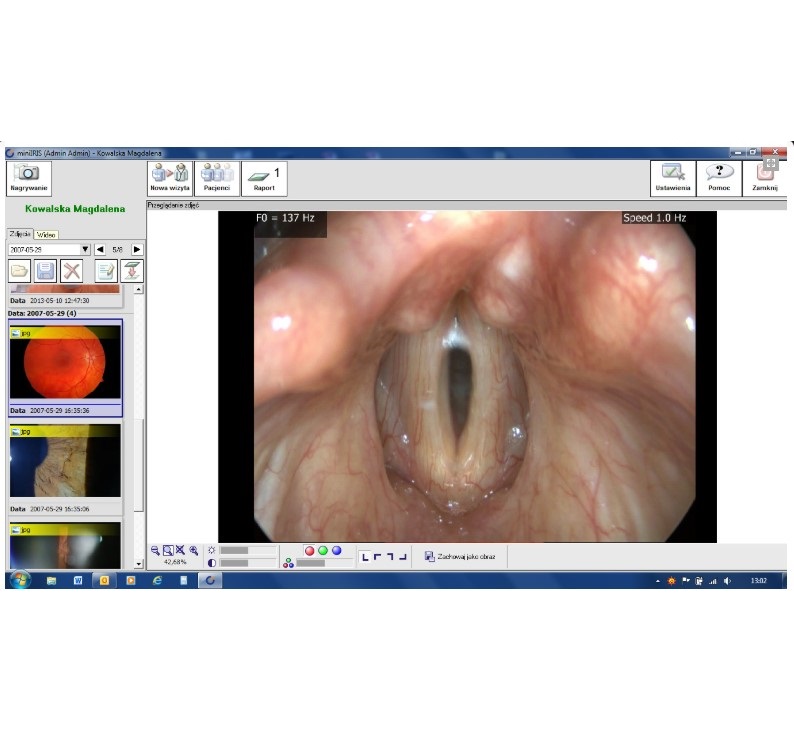Toggle the green color channel circle
The height and width of the screenshot is (749, 794).
323,550
